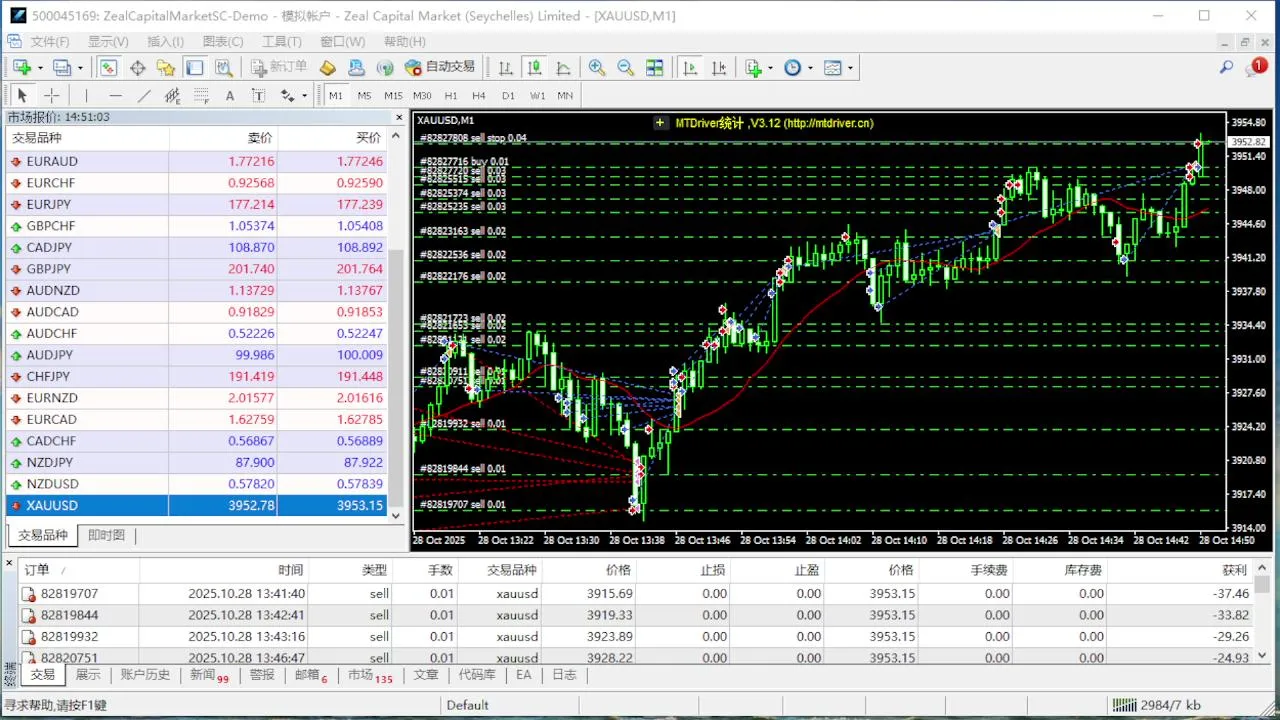Open the 邮箱 tab
Image resolution: width=1280 pixels, height=720 pixels.
point(310,675)
